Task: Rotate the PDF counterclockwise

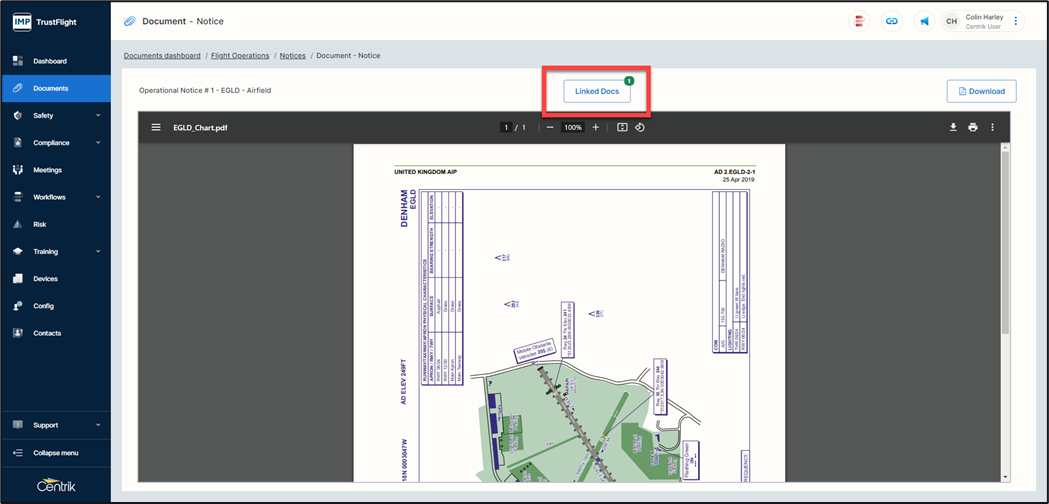Action: [x=640, y=128]
